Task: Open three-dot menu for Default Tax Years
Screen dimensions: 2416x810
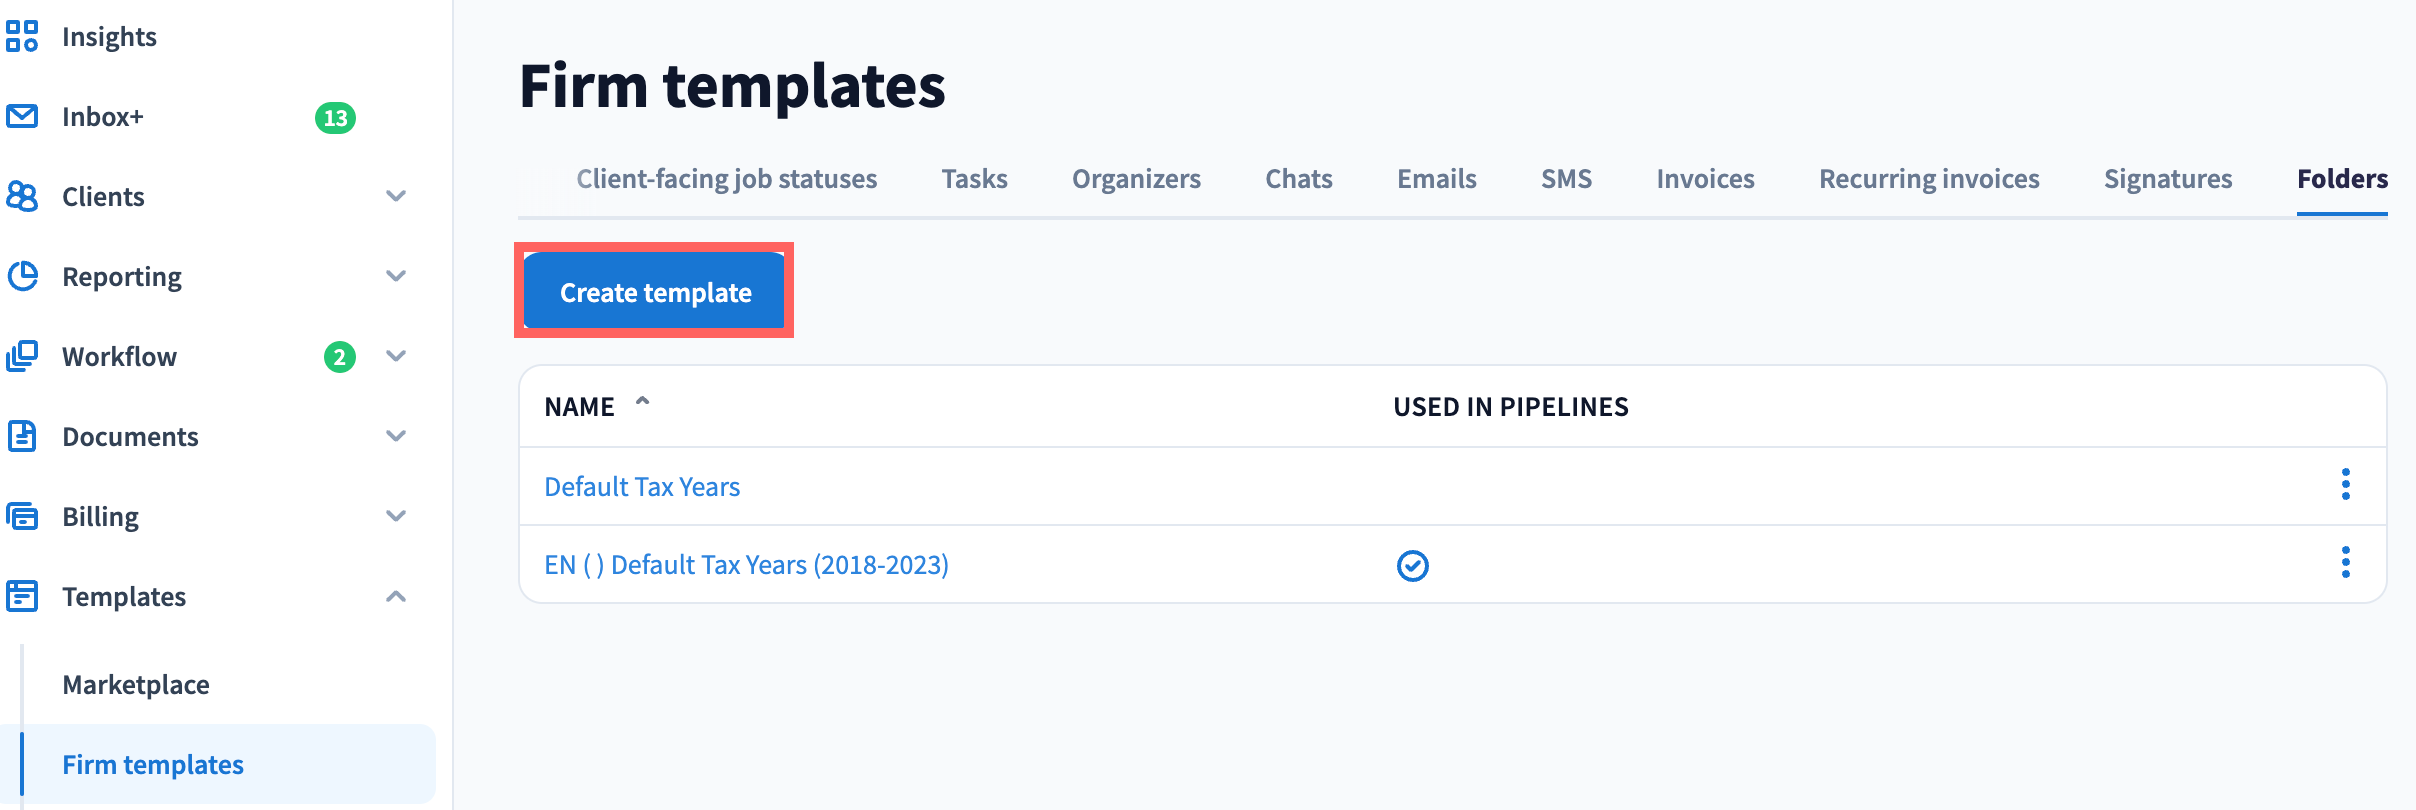Action: (x=2345, y=485)
